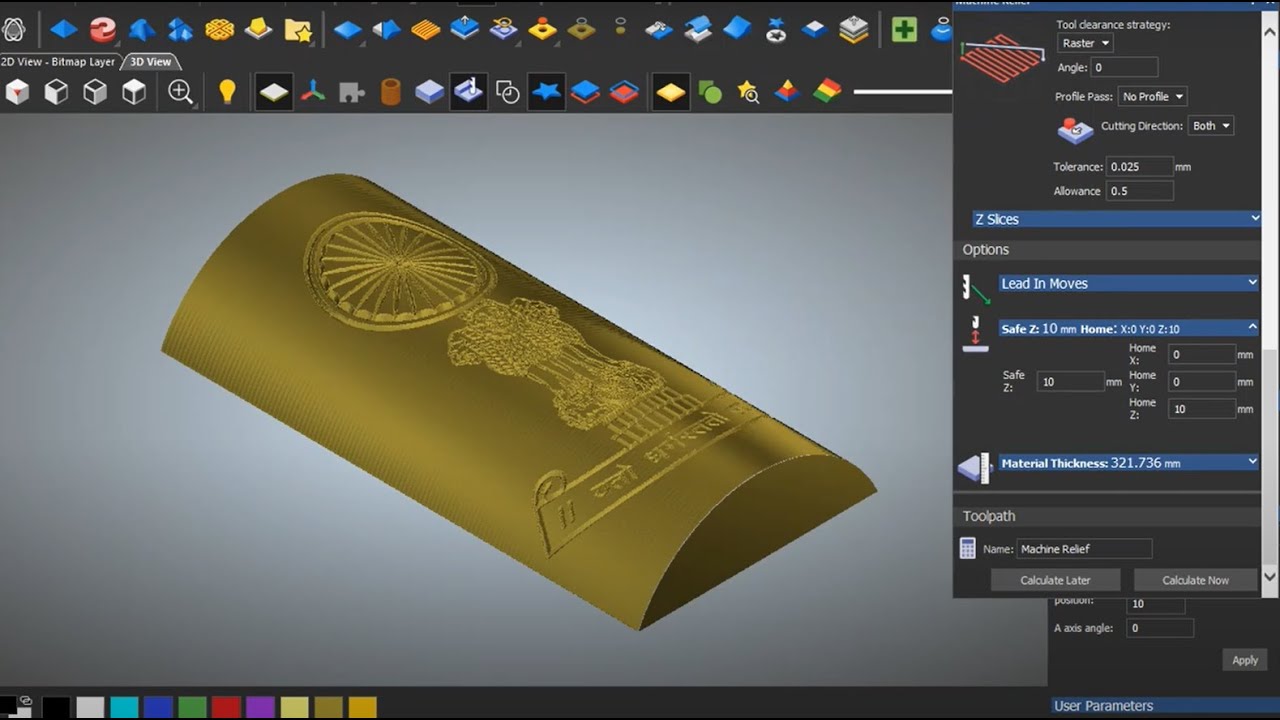Screen dimensions: 1280x720
Task: Click the brown cylinder icon
Action: tap(391, 93)
